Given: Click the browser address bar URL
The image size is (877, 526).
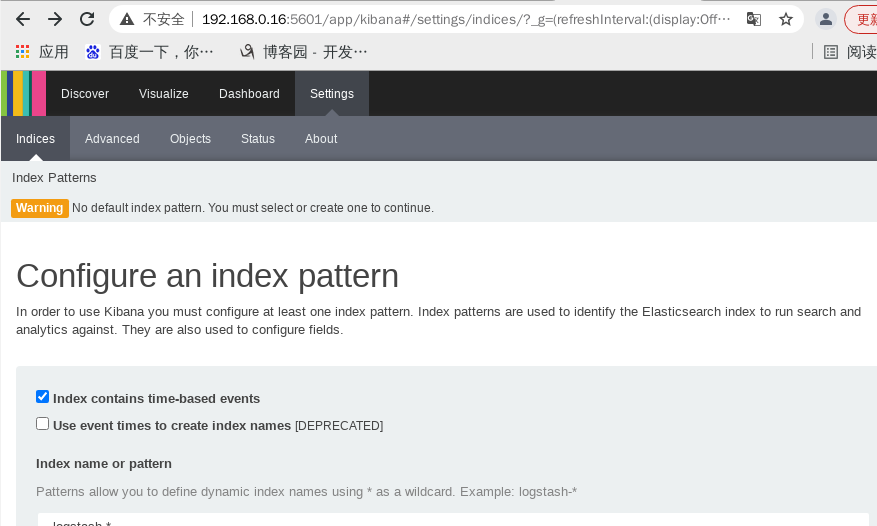Looking at the screenshot, I should [x=465, y=20].
